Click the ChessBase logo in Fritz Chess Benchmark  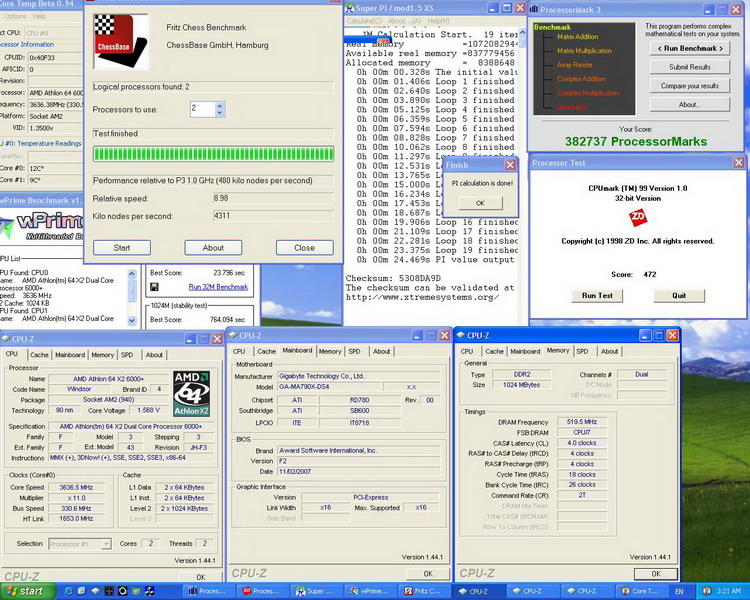coord(121,42)
